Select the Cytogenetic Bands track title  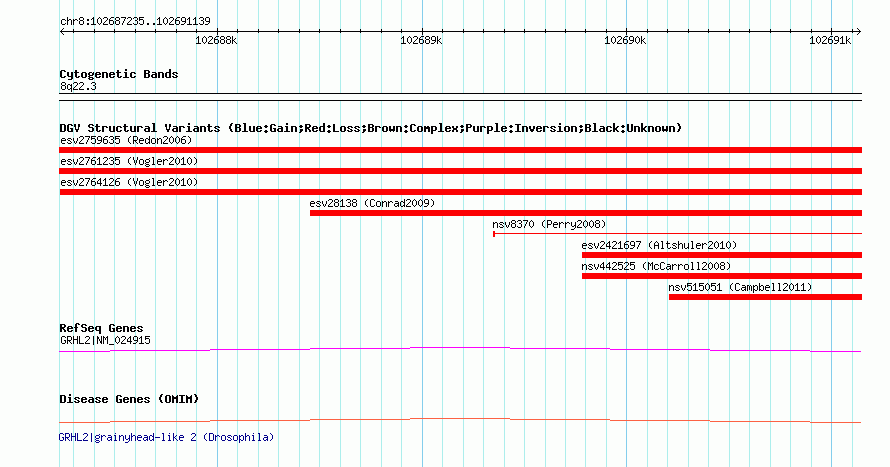[119, 74]
